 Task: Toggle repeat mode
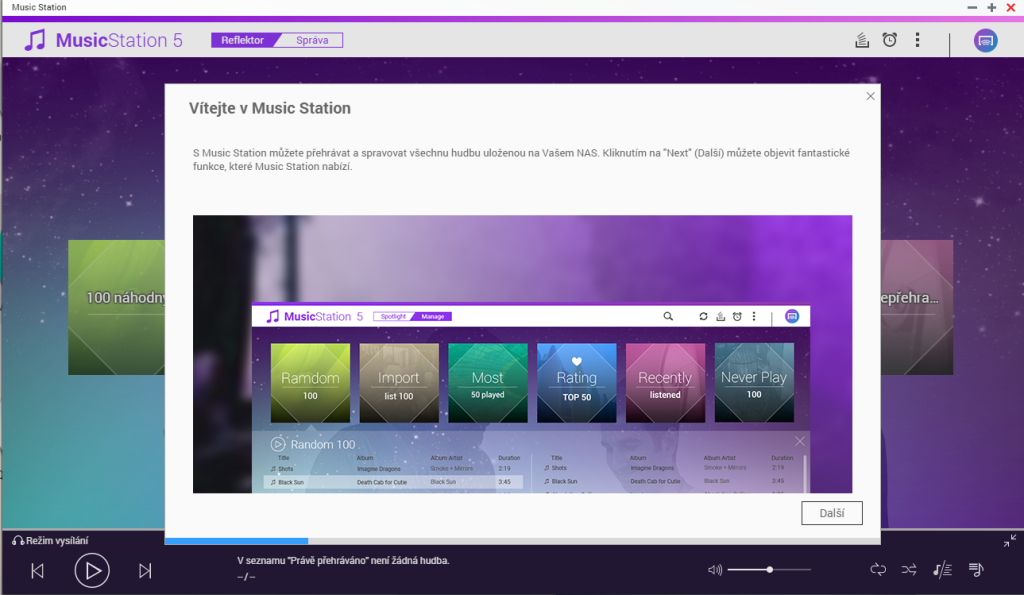tap(878, 570)
